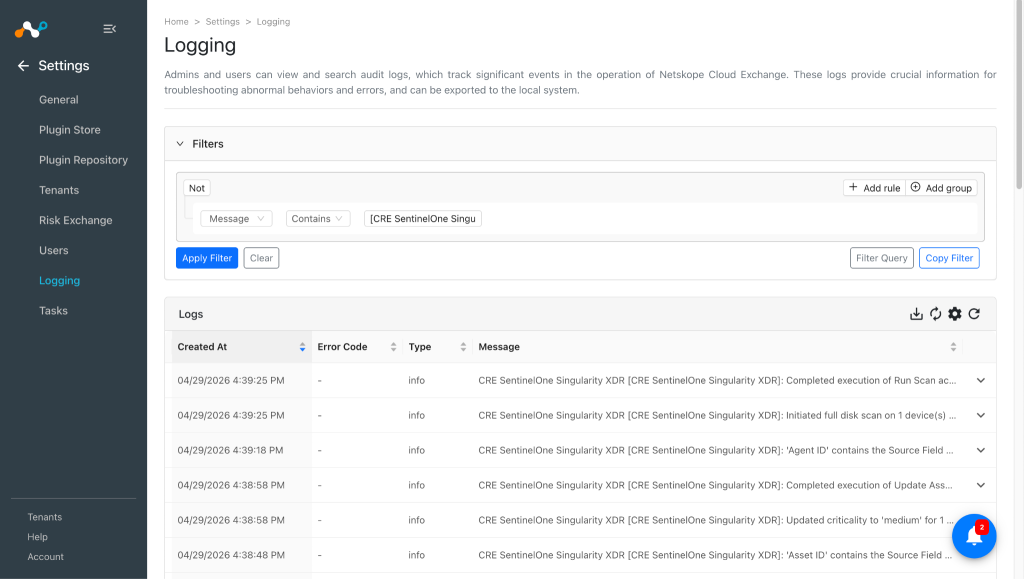This screenshot has width=1024, height=579.
Task: Go back using the Settings arrow icon
Action: [x=24, y=66]
